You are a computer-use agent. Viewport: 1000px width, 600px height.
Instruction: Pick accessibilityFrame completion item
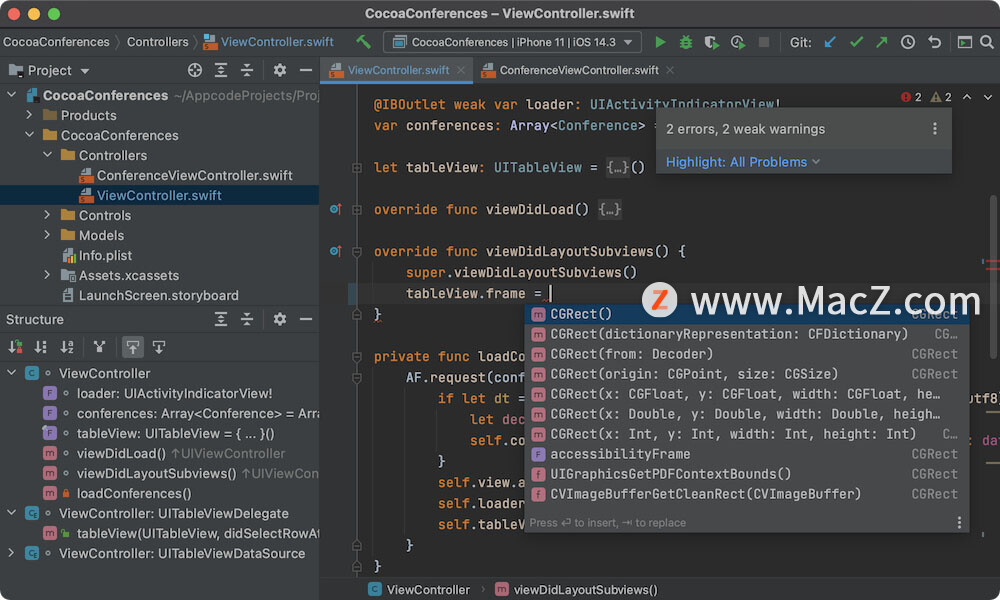point(747,454)
